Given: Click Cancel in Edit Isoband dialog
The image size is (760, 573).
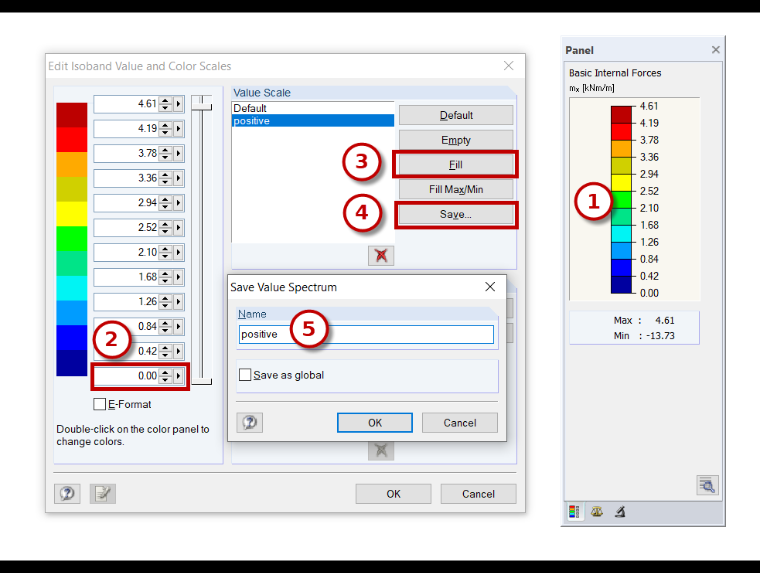Looking at the screenshot, I should 478,493.
